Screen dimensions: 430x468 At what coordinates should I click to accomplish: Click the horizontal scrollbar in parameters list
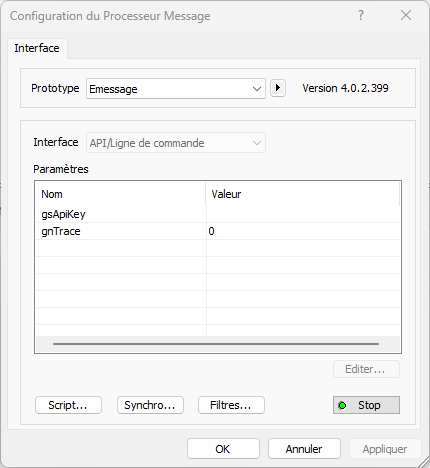coord(216,344)
